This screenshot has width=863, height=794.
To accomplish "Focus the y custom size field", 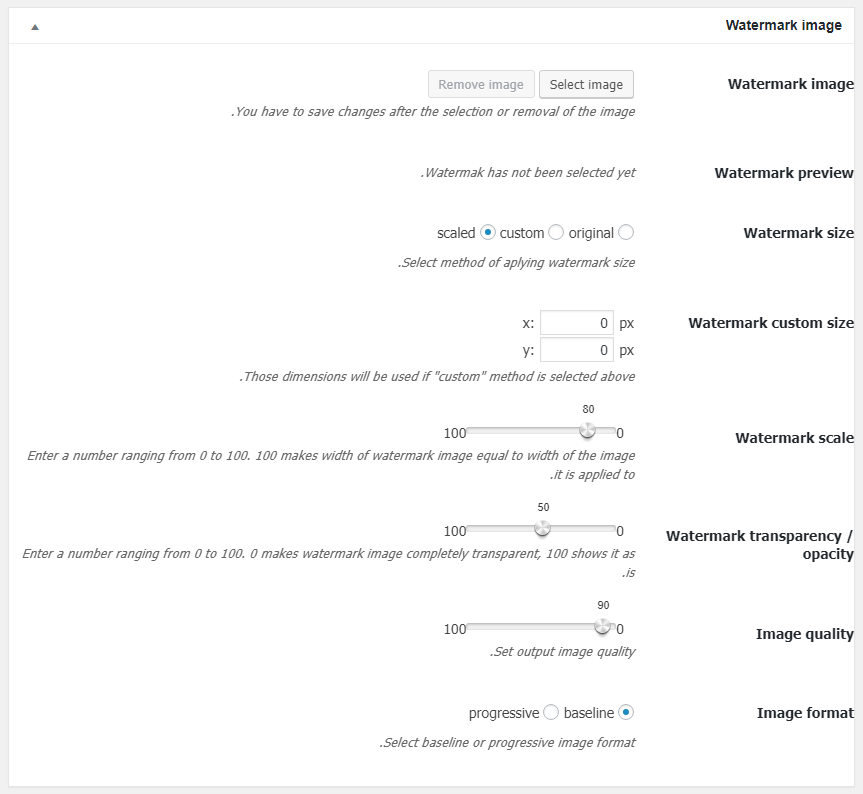I will [577, 350].
